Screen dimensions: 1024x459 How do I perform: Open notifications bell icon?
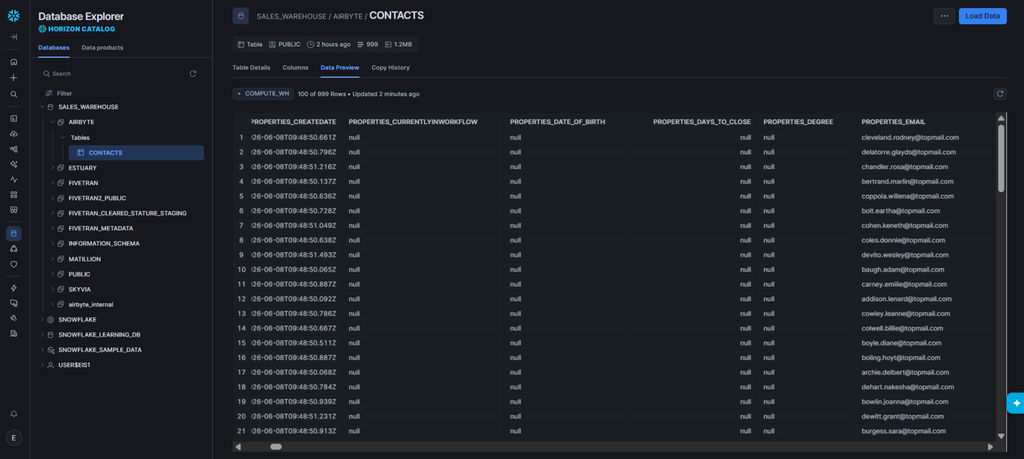(14, 414)
